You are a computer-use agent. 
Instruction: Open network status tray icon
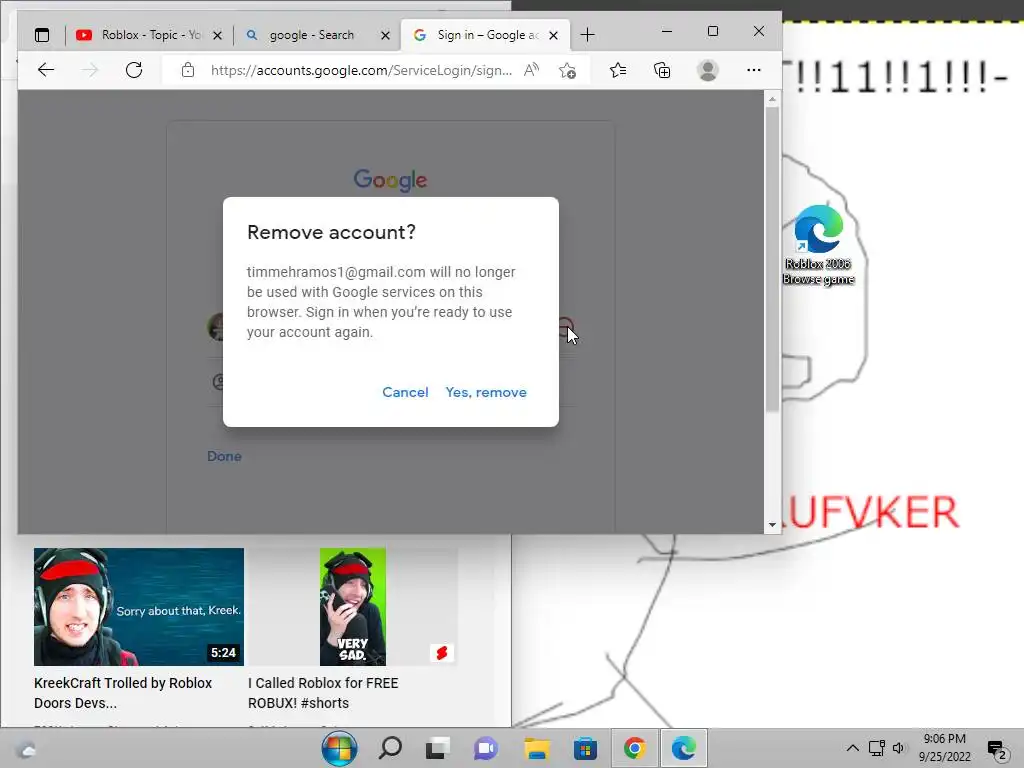point(876,748)
